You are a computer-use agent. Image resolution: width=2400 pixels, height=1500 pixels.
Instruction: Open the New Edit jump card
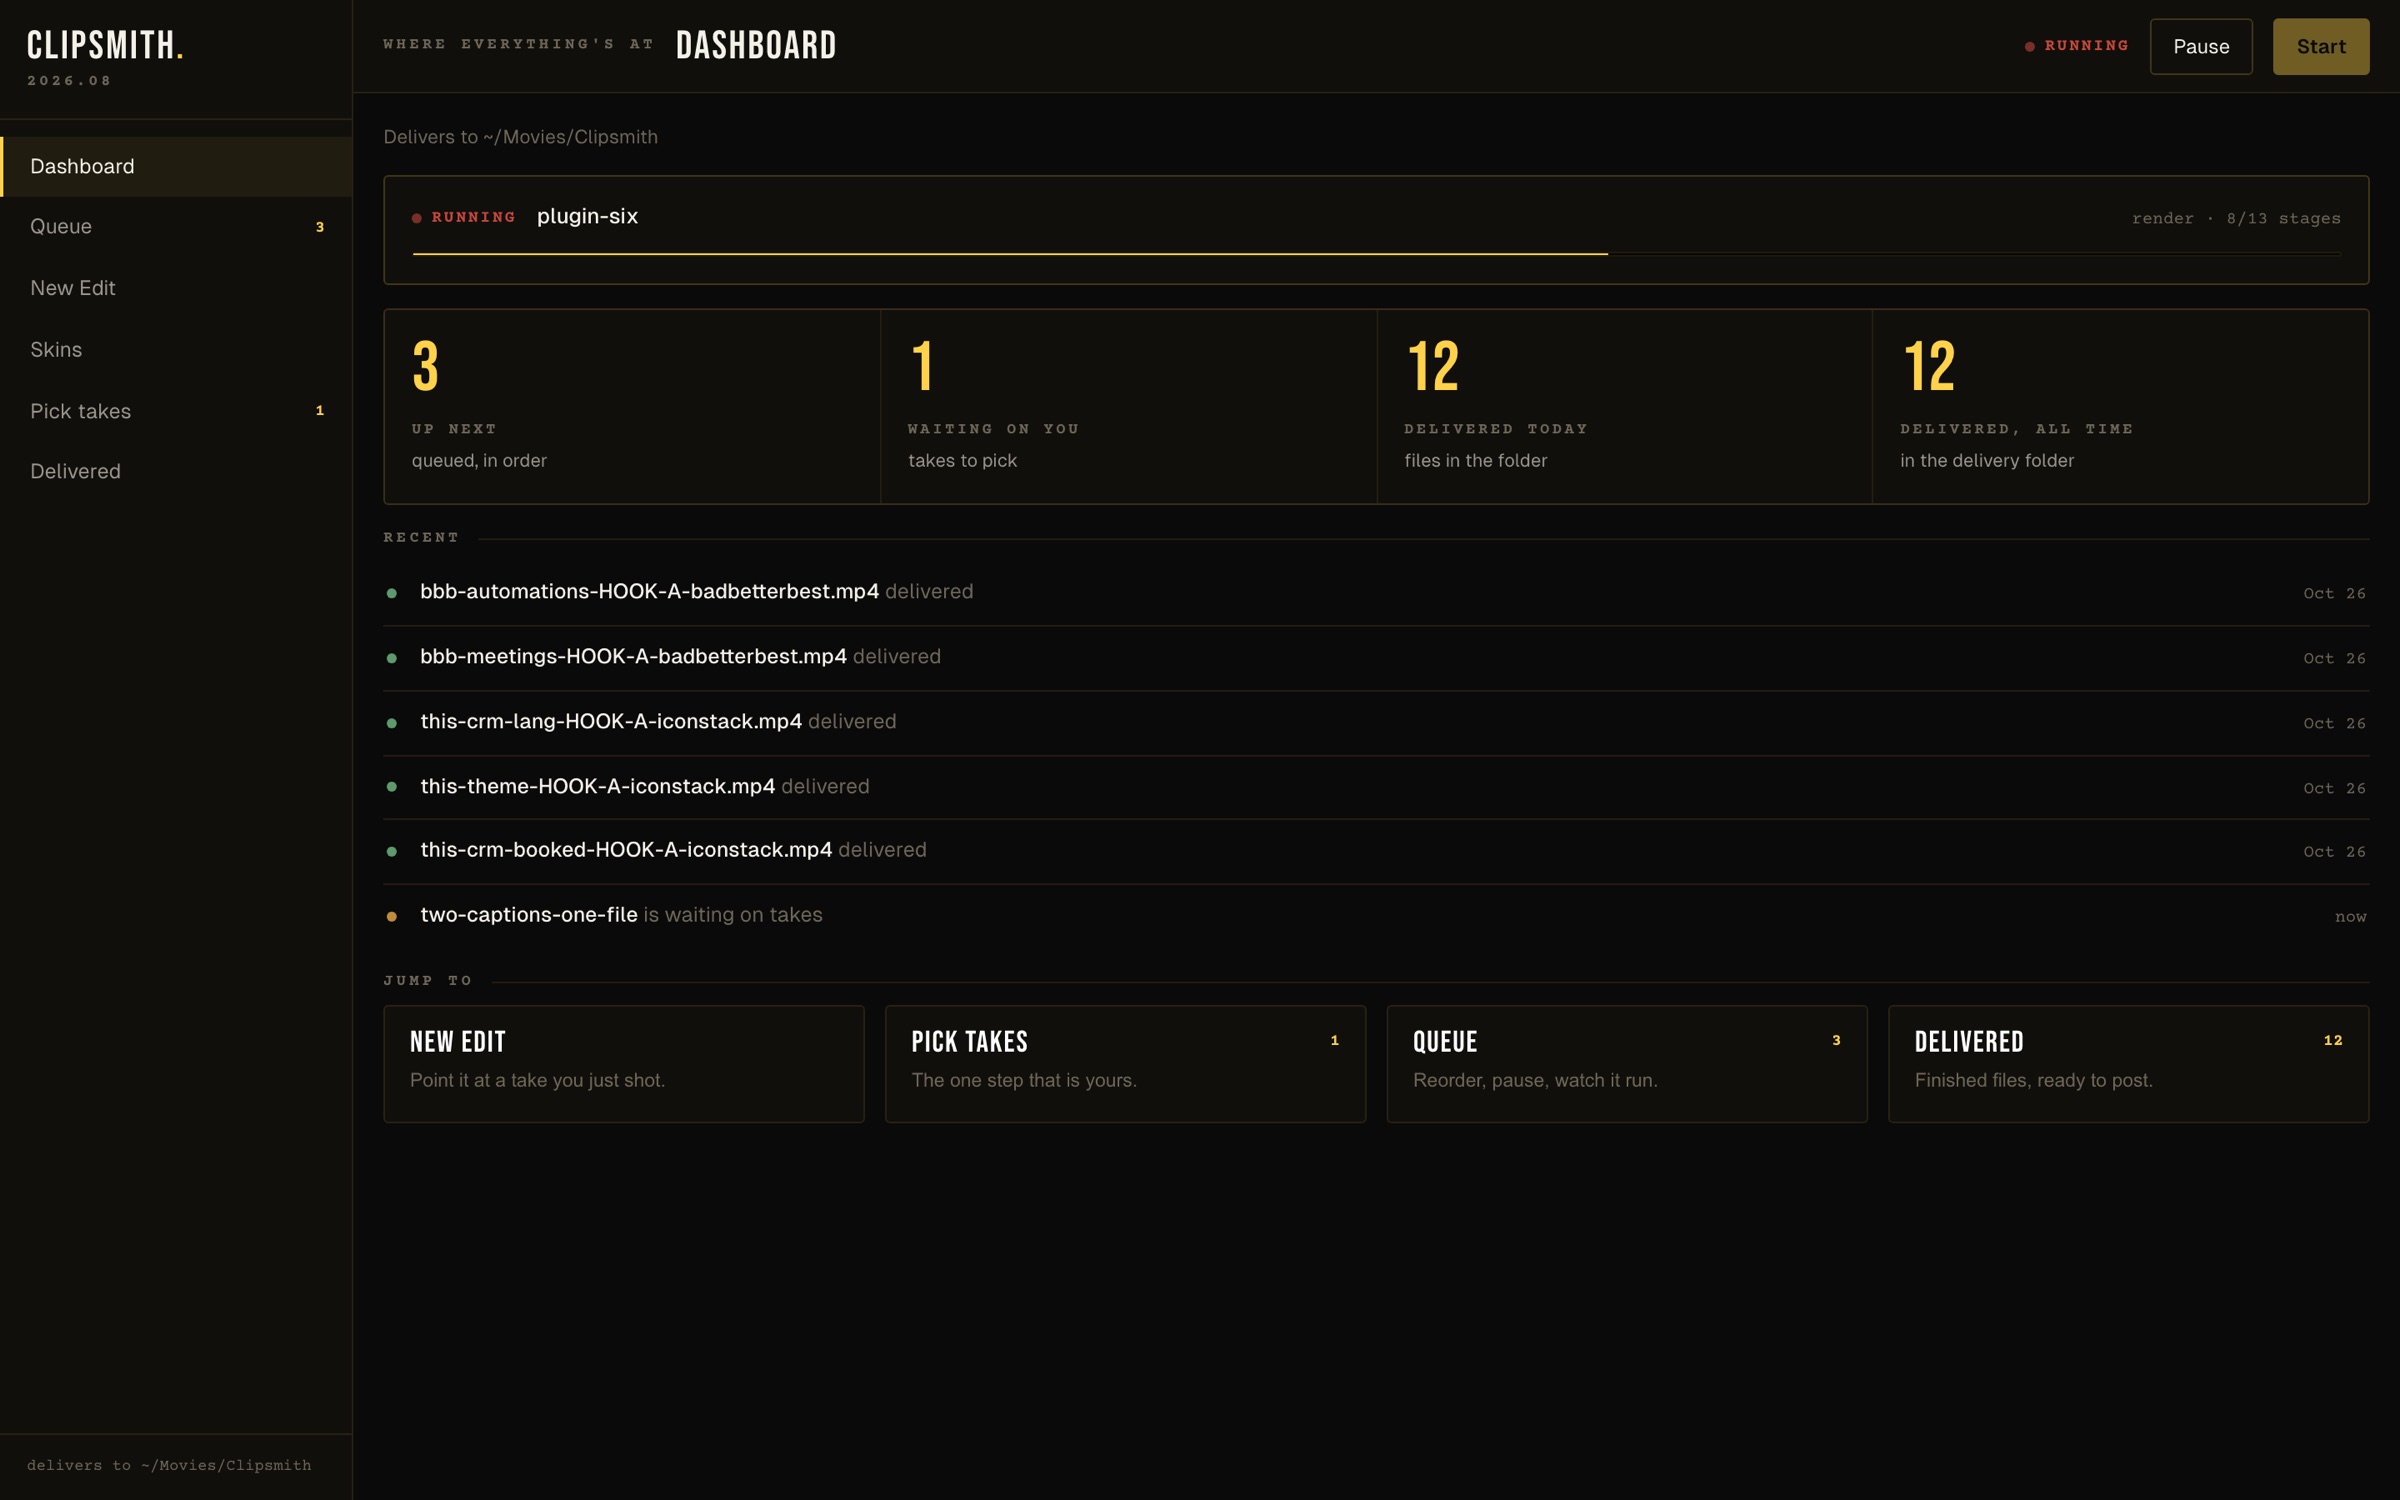coord(623,1063)
